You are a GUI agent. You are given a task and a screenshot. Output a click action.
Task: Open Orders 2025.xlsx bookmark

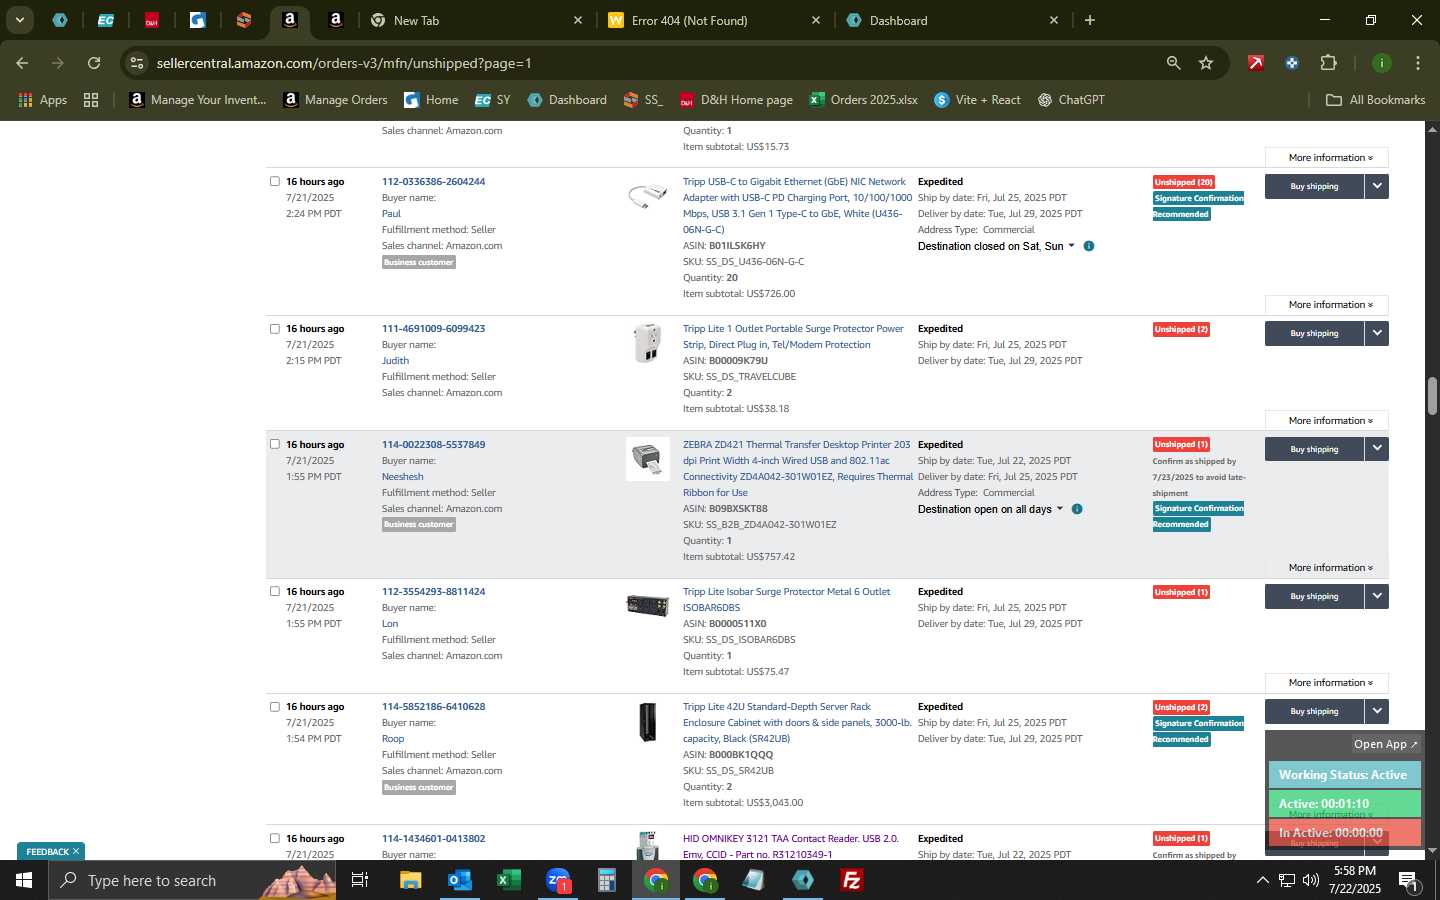(x=863, y=100)
